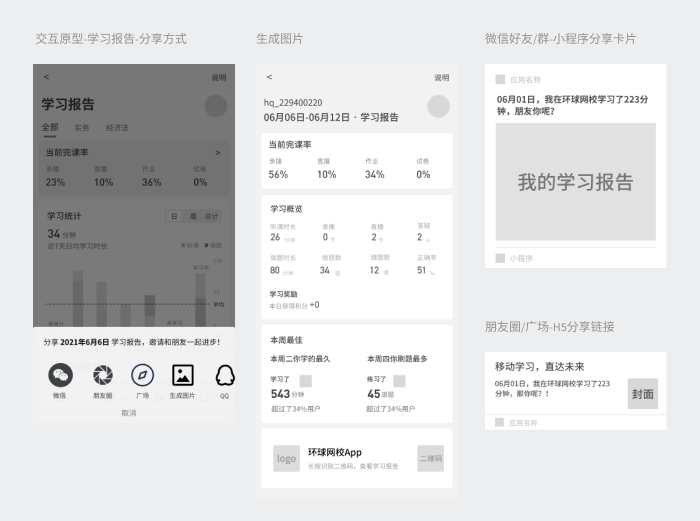Viewport: 700px width, 521px height.
Task: Open the 封面 thumbnail in the H5 link
Action: click(643, 394)
